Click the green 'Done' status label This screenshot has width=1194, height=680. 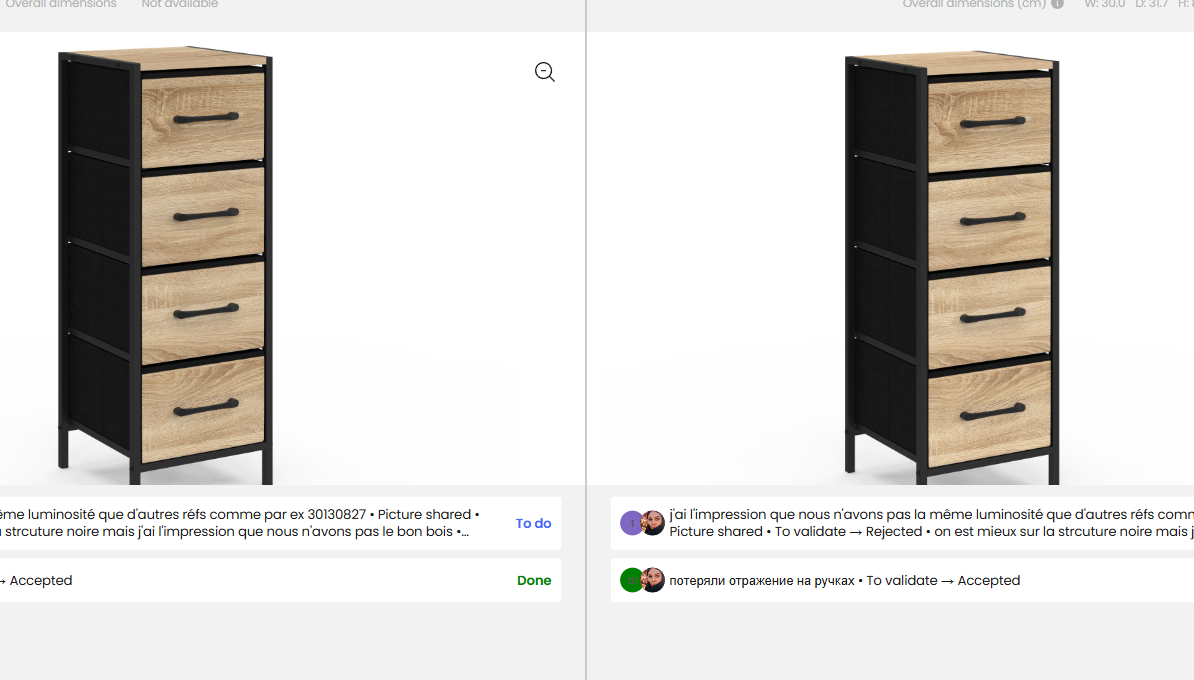point(534,580)
